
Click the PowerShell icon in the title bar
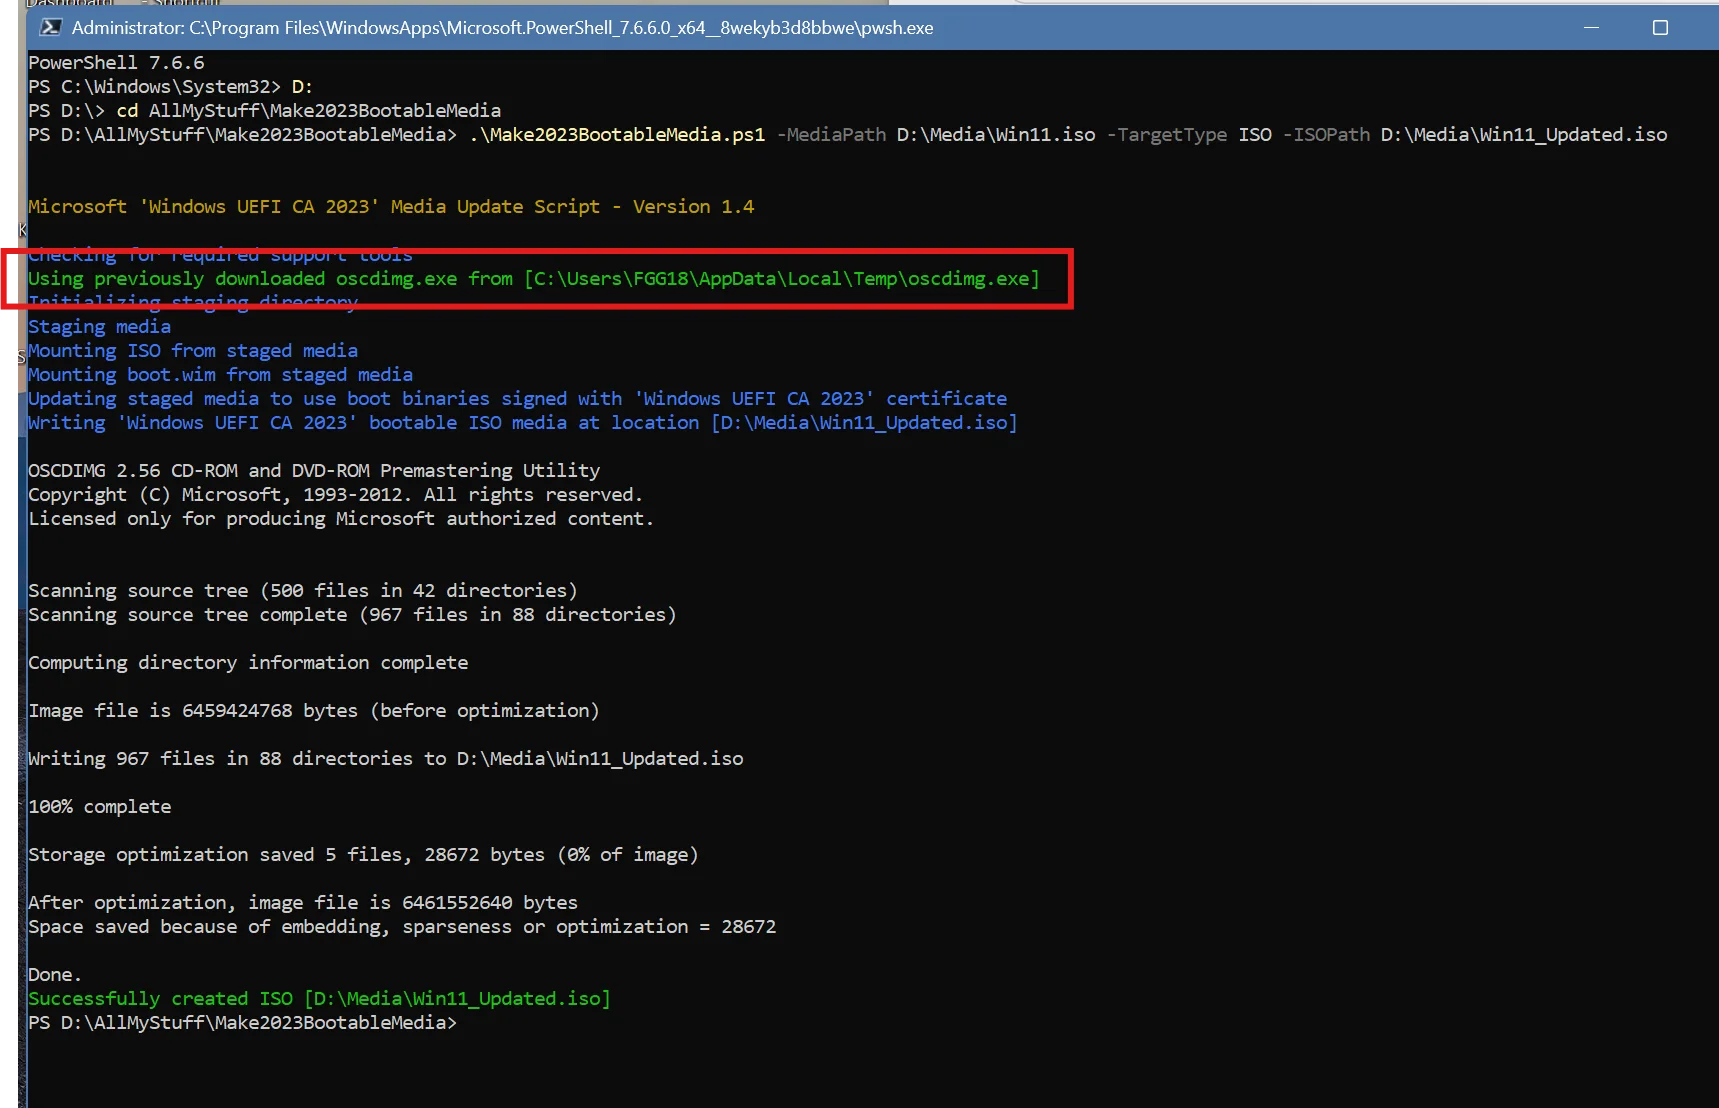click(49, 28)
